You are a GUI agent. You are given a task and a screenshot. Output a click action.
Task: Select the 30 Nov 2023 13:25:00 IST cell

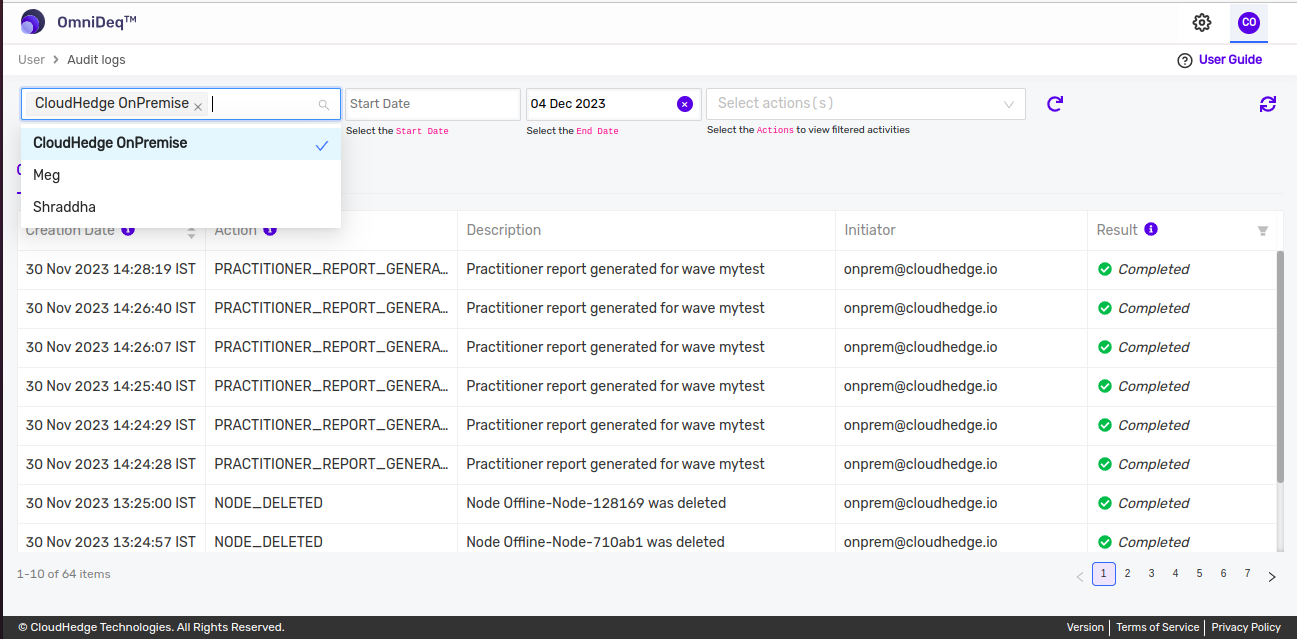click(x=111, y=503)
